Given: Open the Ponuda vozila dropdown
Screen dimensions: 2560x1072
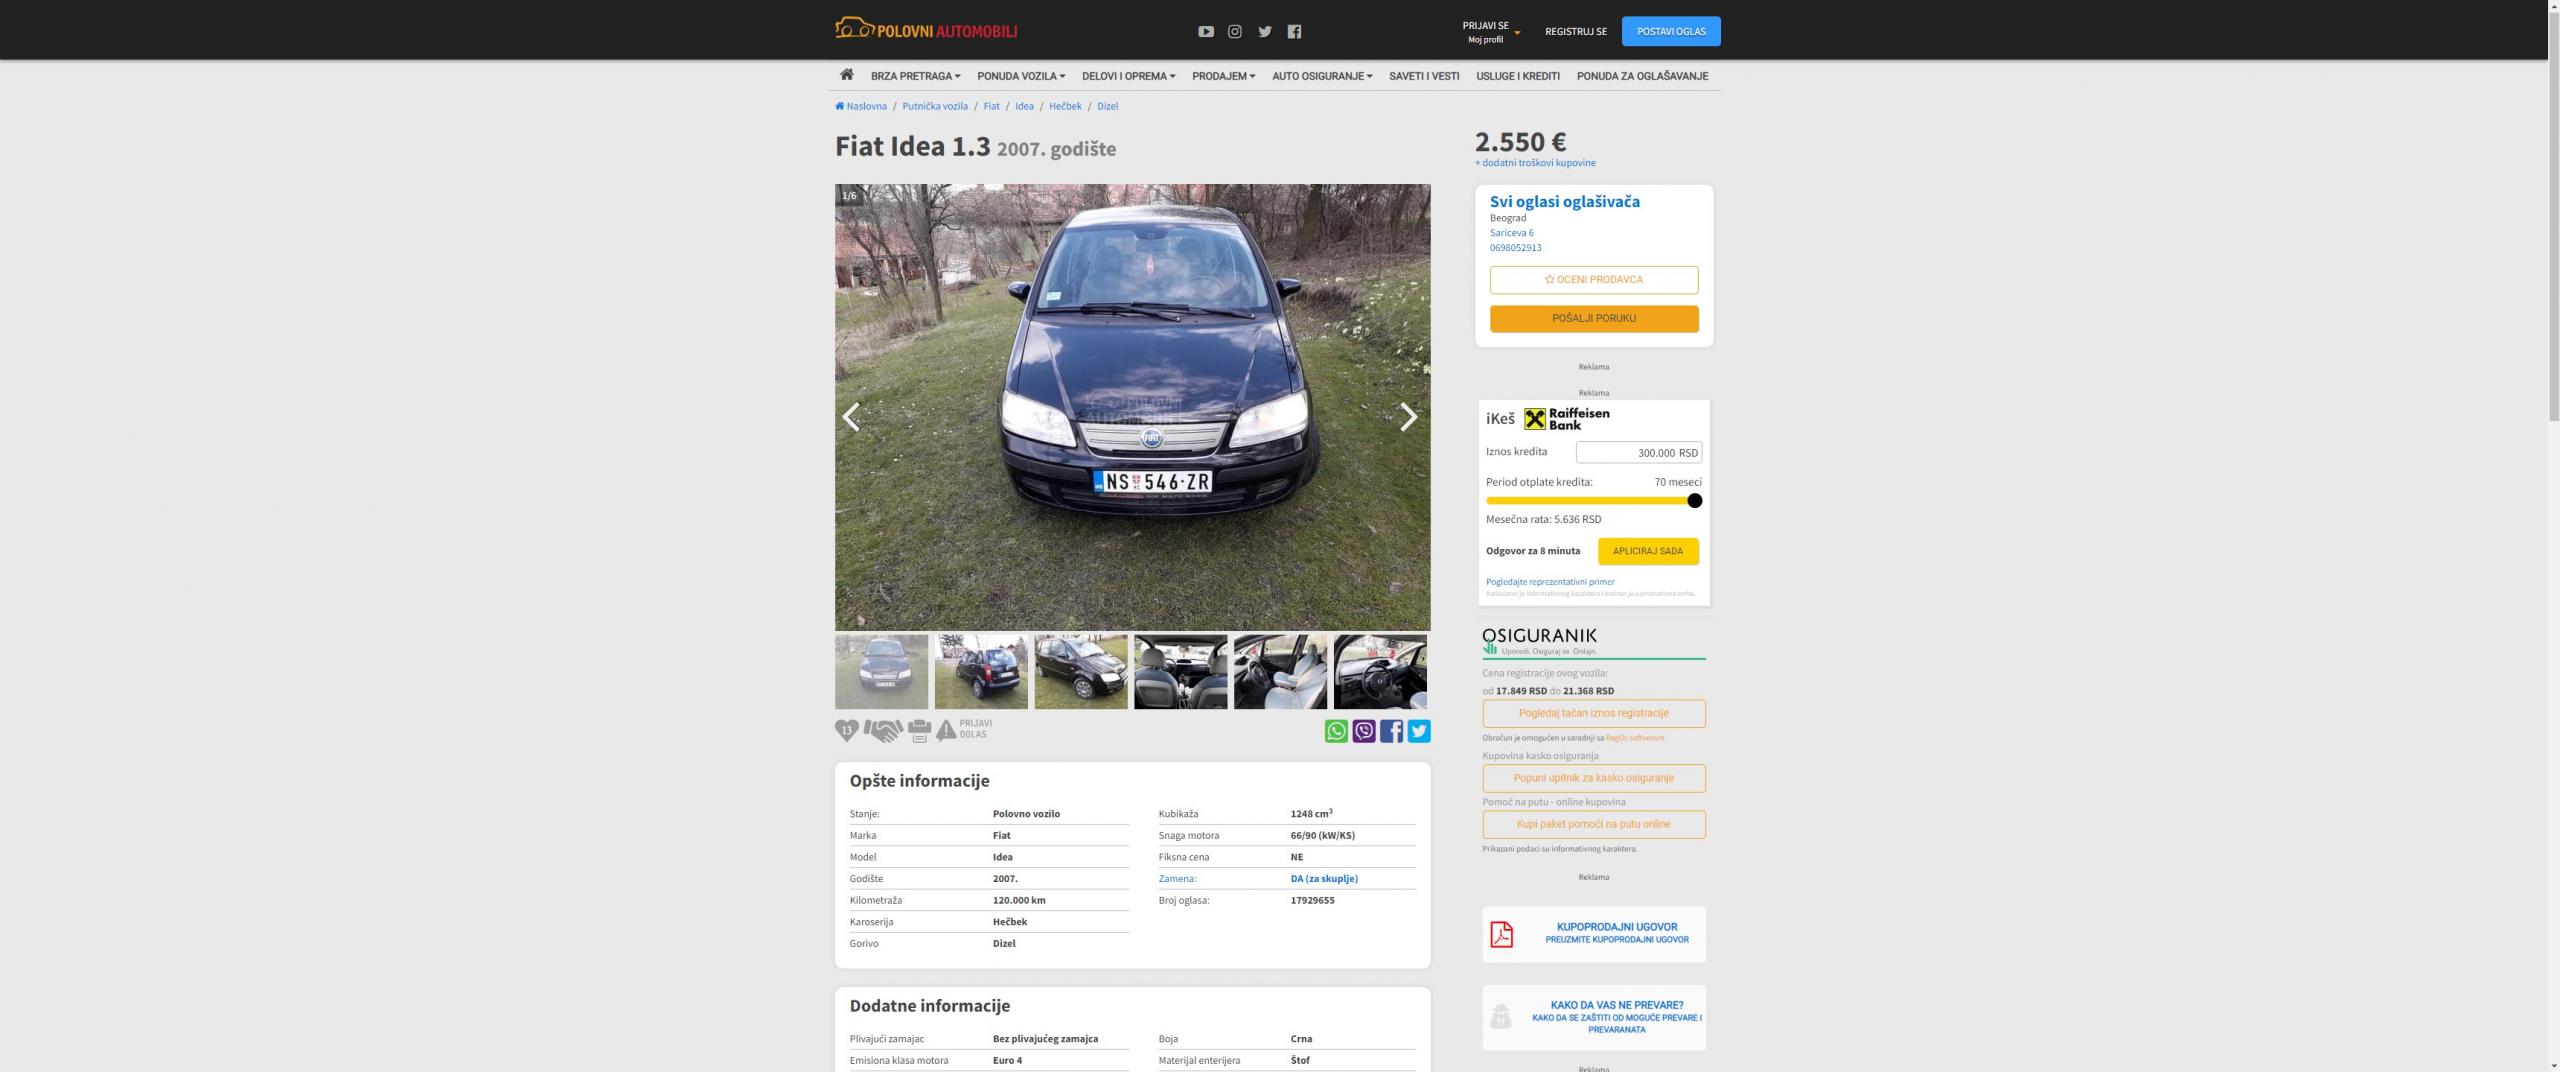Looking at the screenshot, I should pyautogui.click(x=1020, y=76).
